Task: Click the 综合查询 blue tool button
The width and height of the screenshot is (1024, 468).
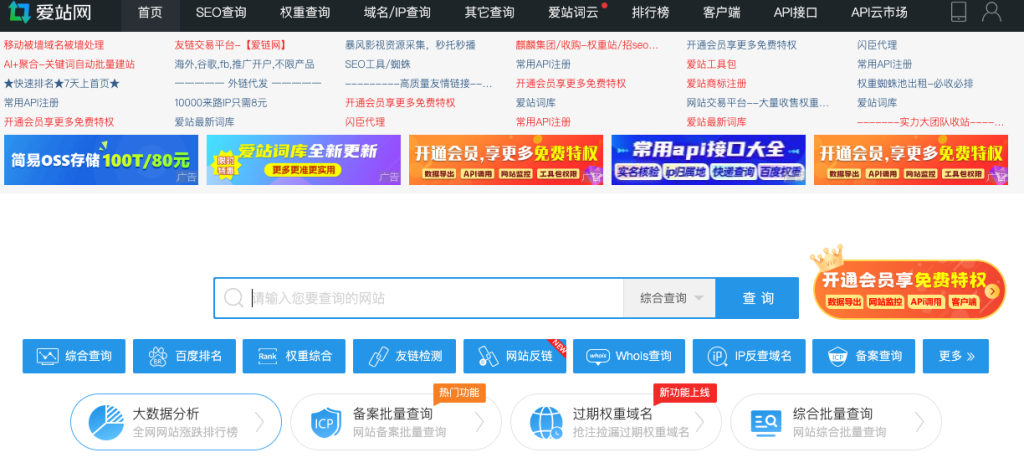Action: [x=74, y=356]
